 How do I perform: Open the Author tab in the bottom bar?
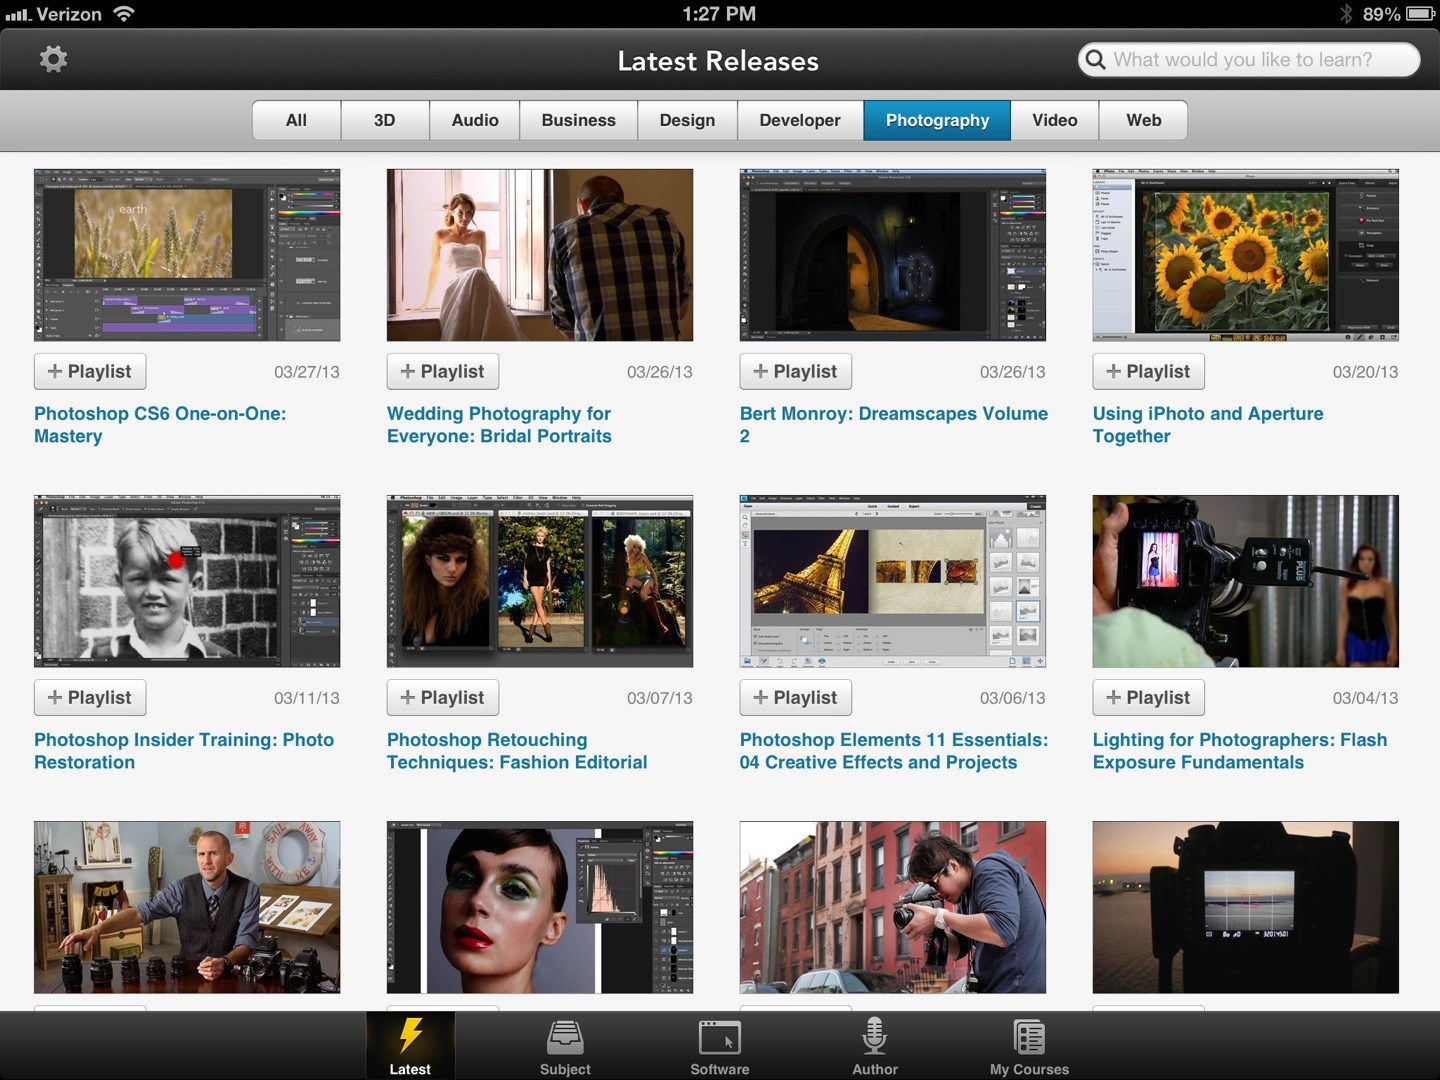coord(875,1046)
